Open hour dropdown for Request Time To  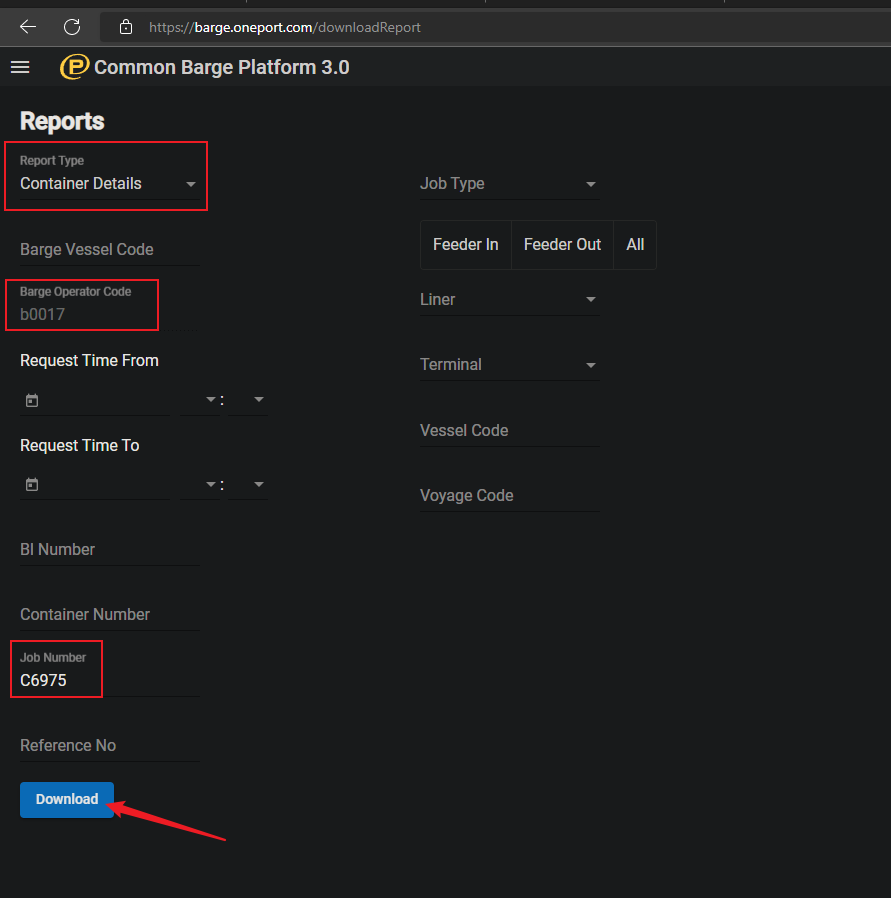[200, 485]
